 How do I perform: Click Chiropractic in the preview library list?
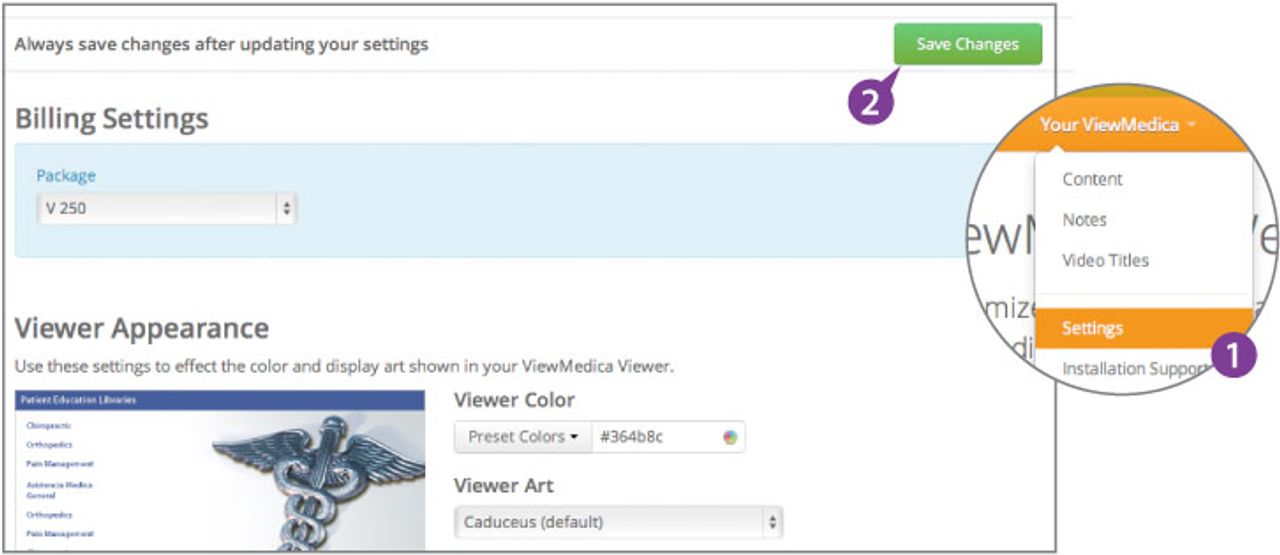tap(48, 425)
